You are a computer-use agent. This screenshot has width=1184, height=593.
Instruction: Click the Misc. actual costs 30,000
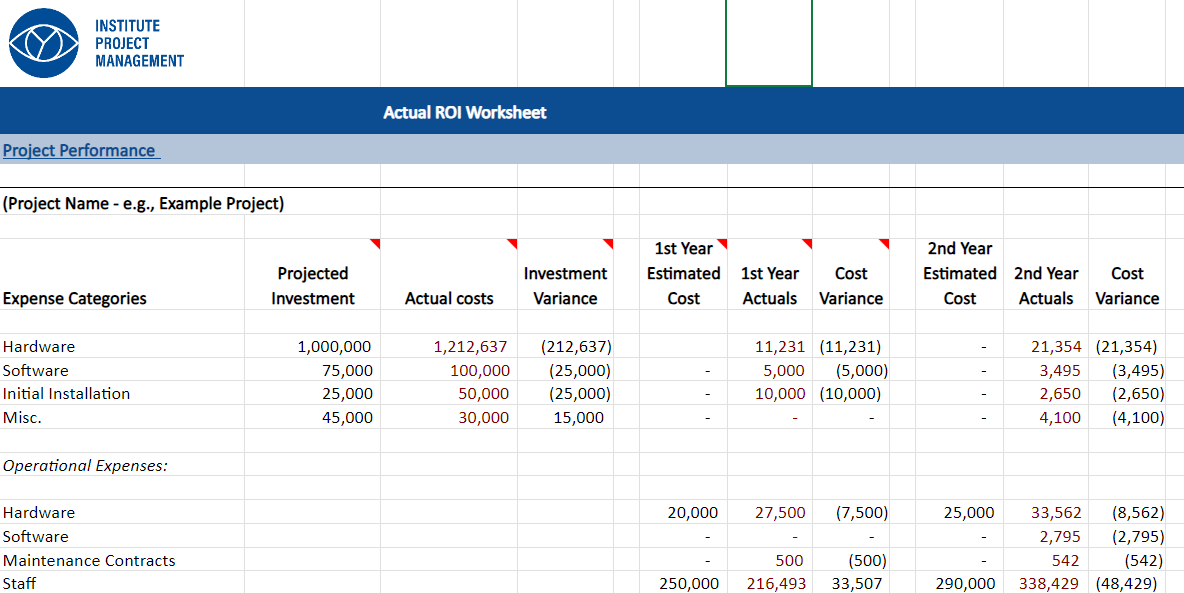coord(483,418)
